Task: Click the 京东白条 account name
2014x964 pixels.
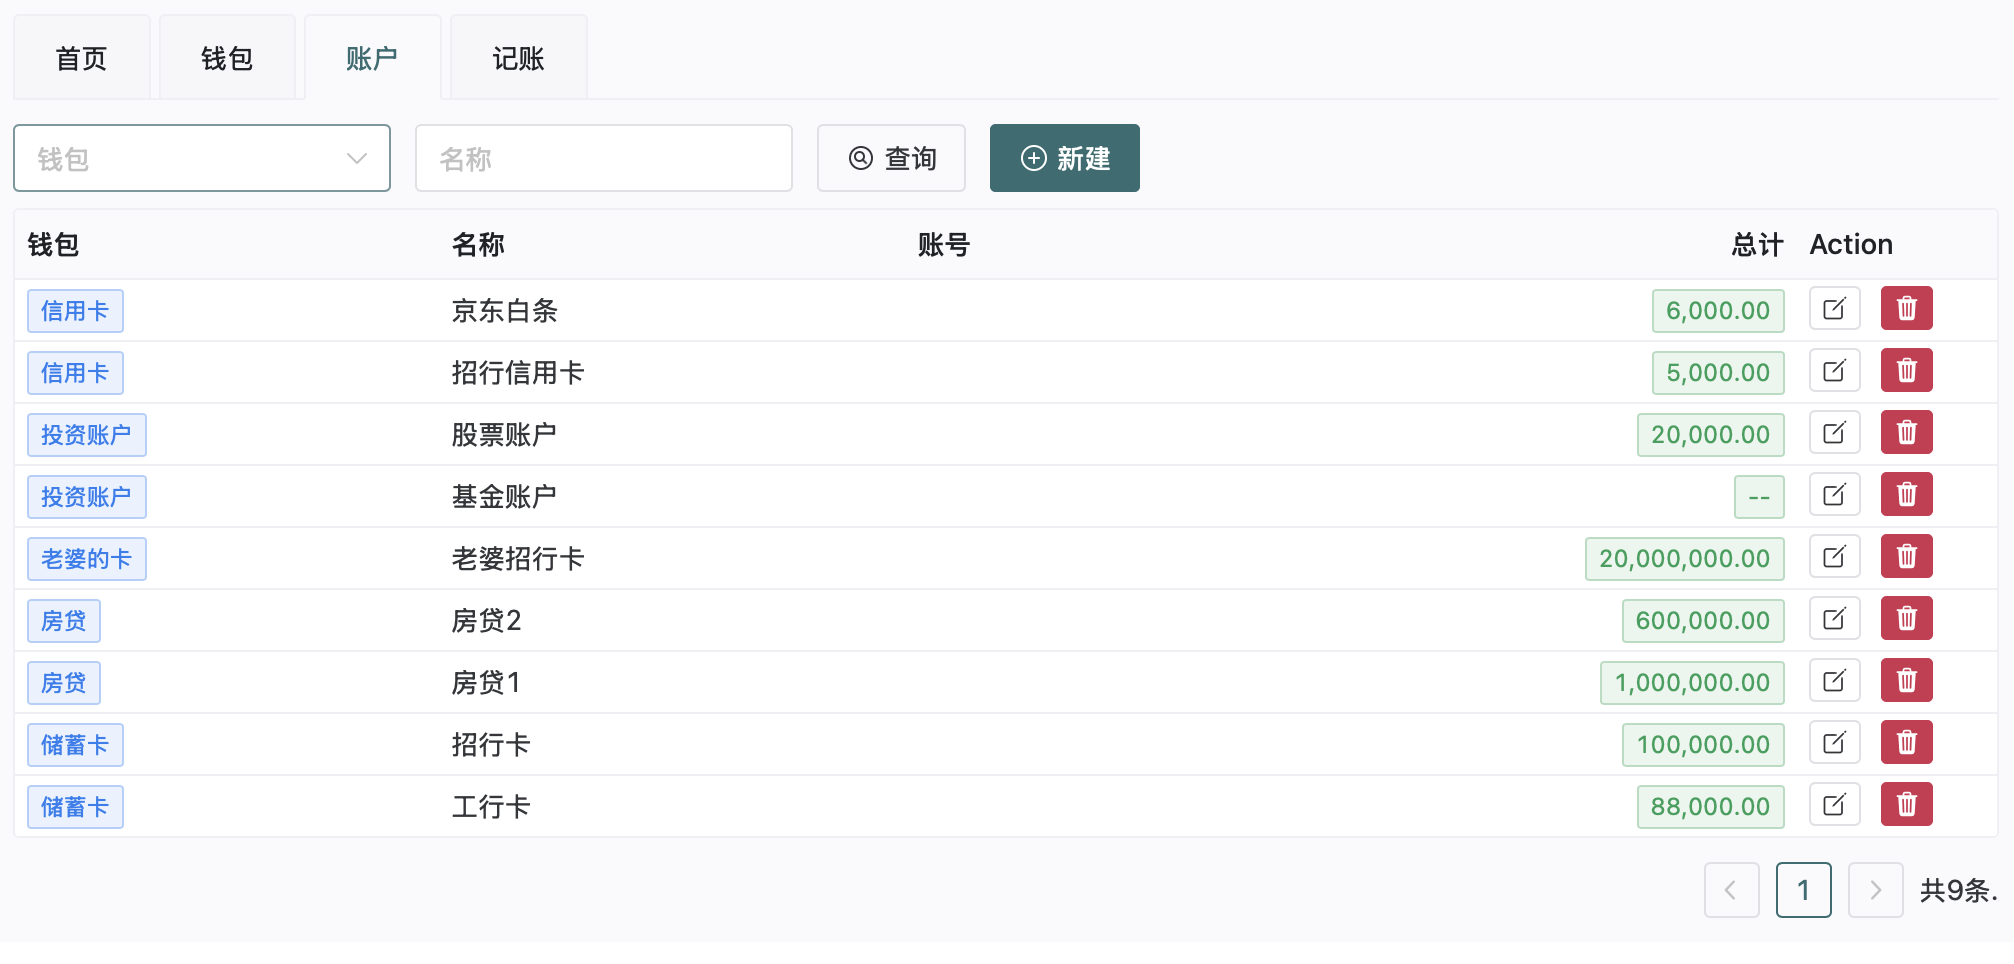Action: [505, 311]
